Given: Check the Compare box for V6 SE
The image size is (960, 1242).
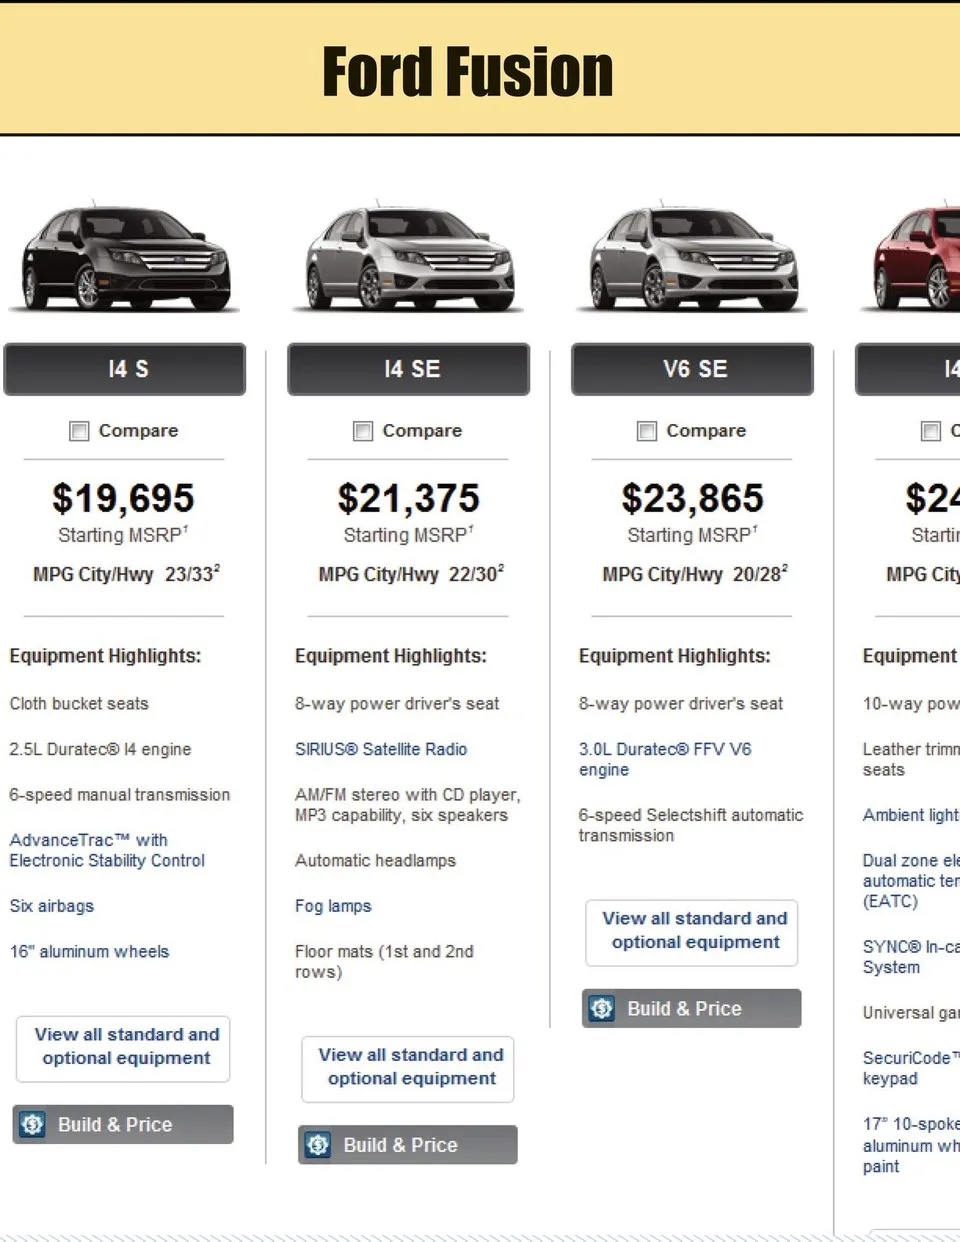Looking at the screenshot, I should point(647,431).
